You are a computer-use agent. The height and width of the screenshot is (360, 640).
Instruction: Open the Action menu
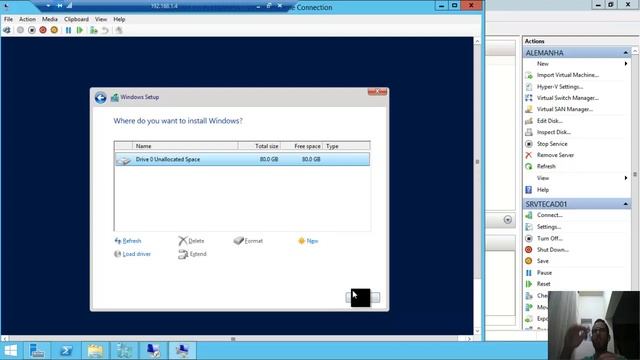click(27, 19)
